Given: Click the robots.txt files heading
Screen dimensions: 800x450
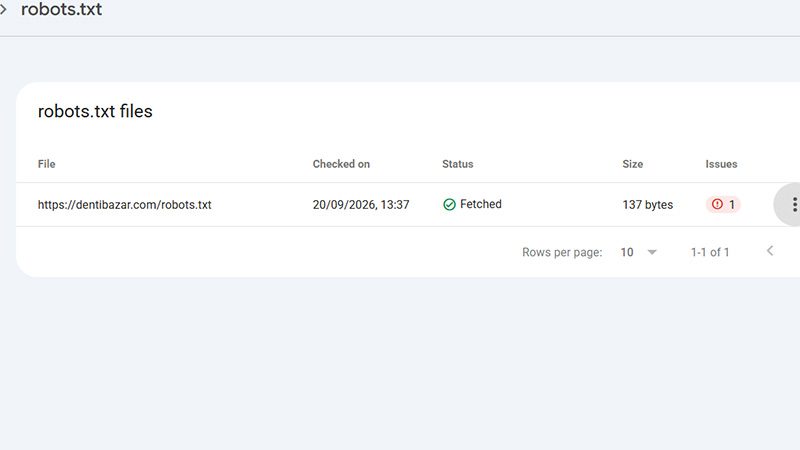Looking at the screenshot, I should tap(95, 111).
